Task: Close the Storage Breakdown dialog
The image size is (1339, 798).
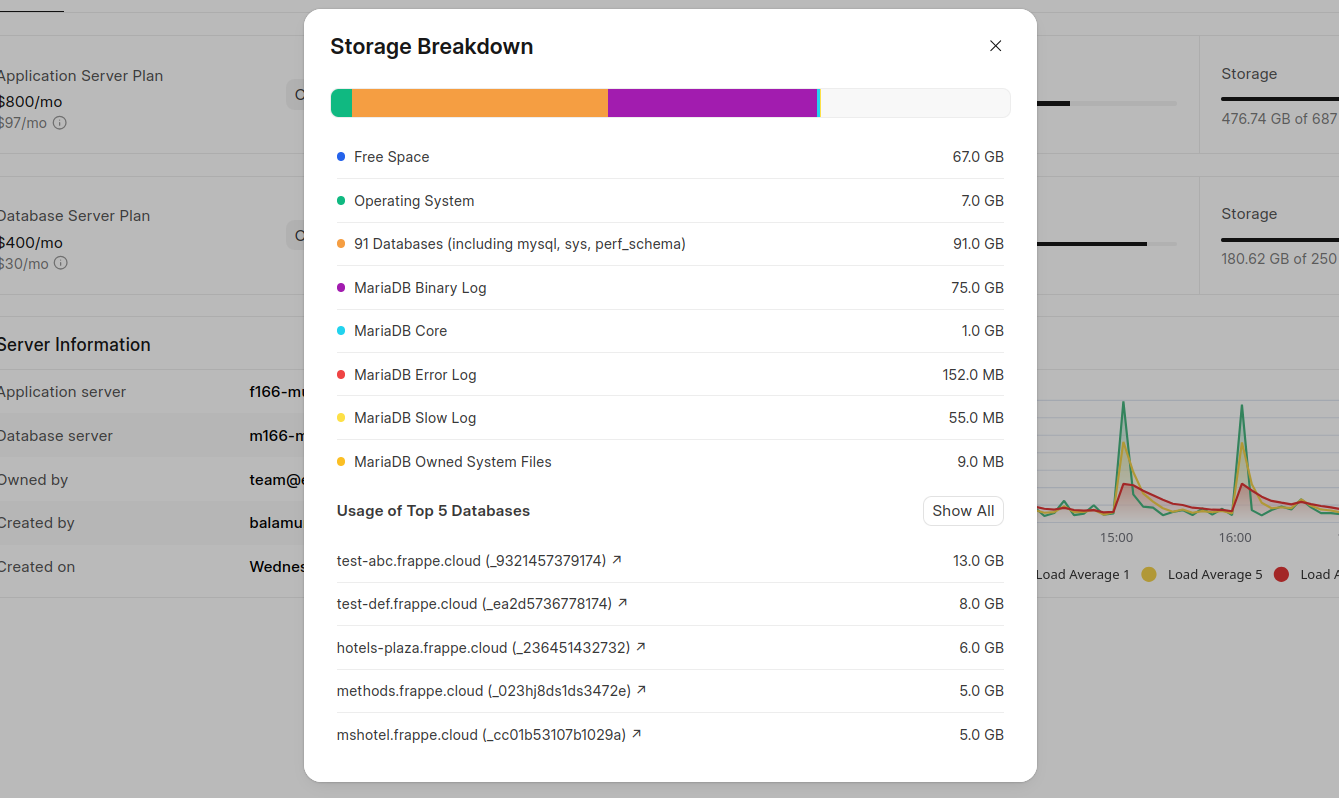Action: tap(995, 46)
